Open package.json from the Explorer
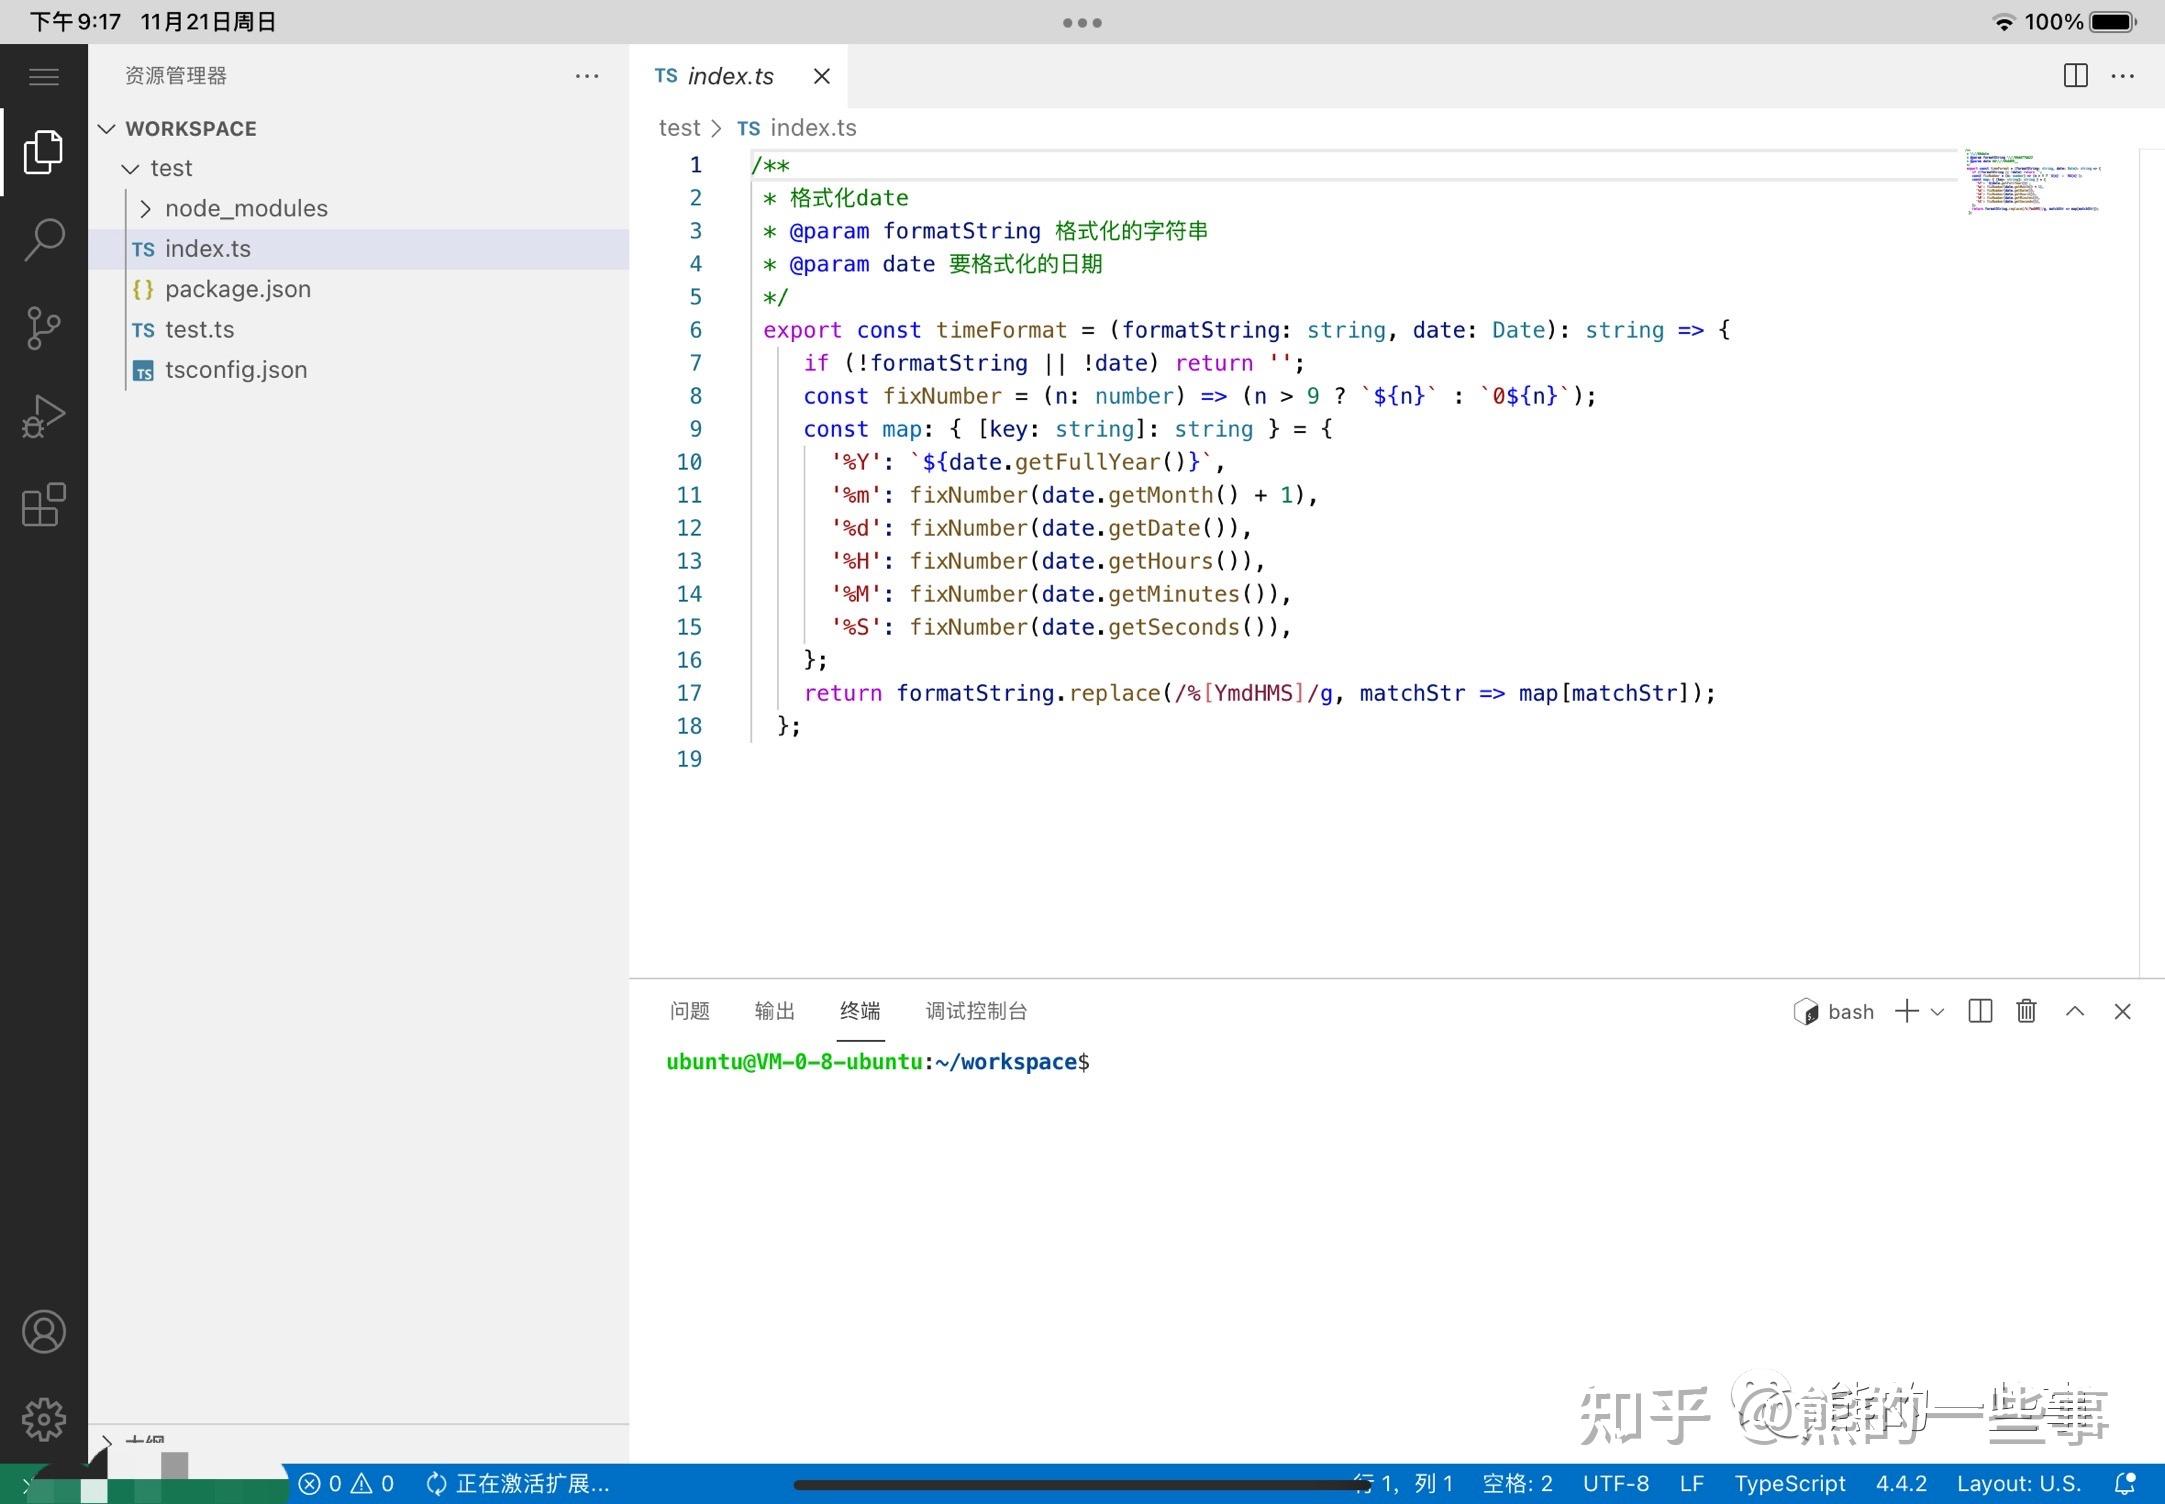Image resolution: width=2165 pixels, height=1504 pixels. (237, 289)
